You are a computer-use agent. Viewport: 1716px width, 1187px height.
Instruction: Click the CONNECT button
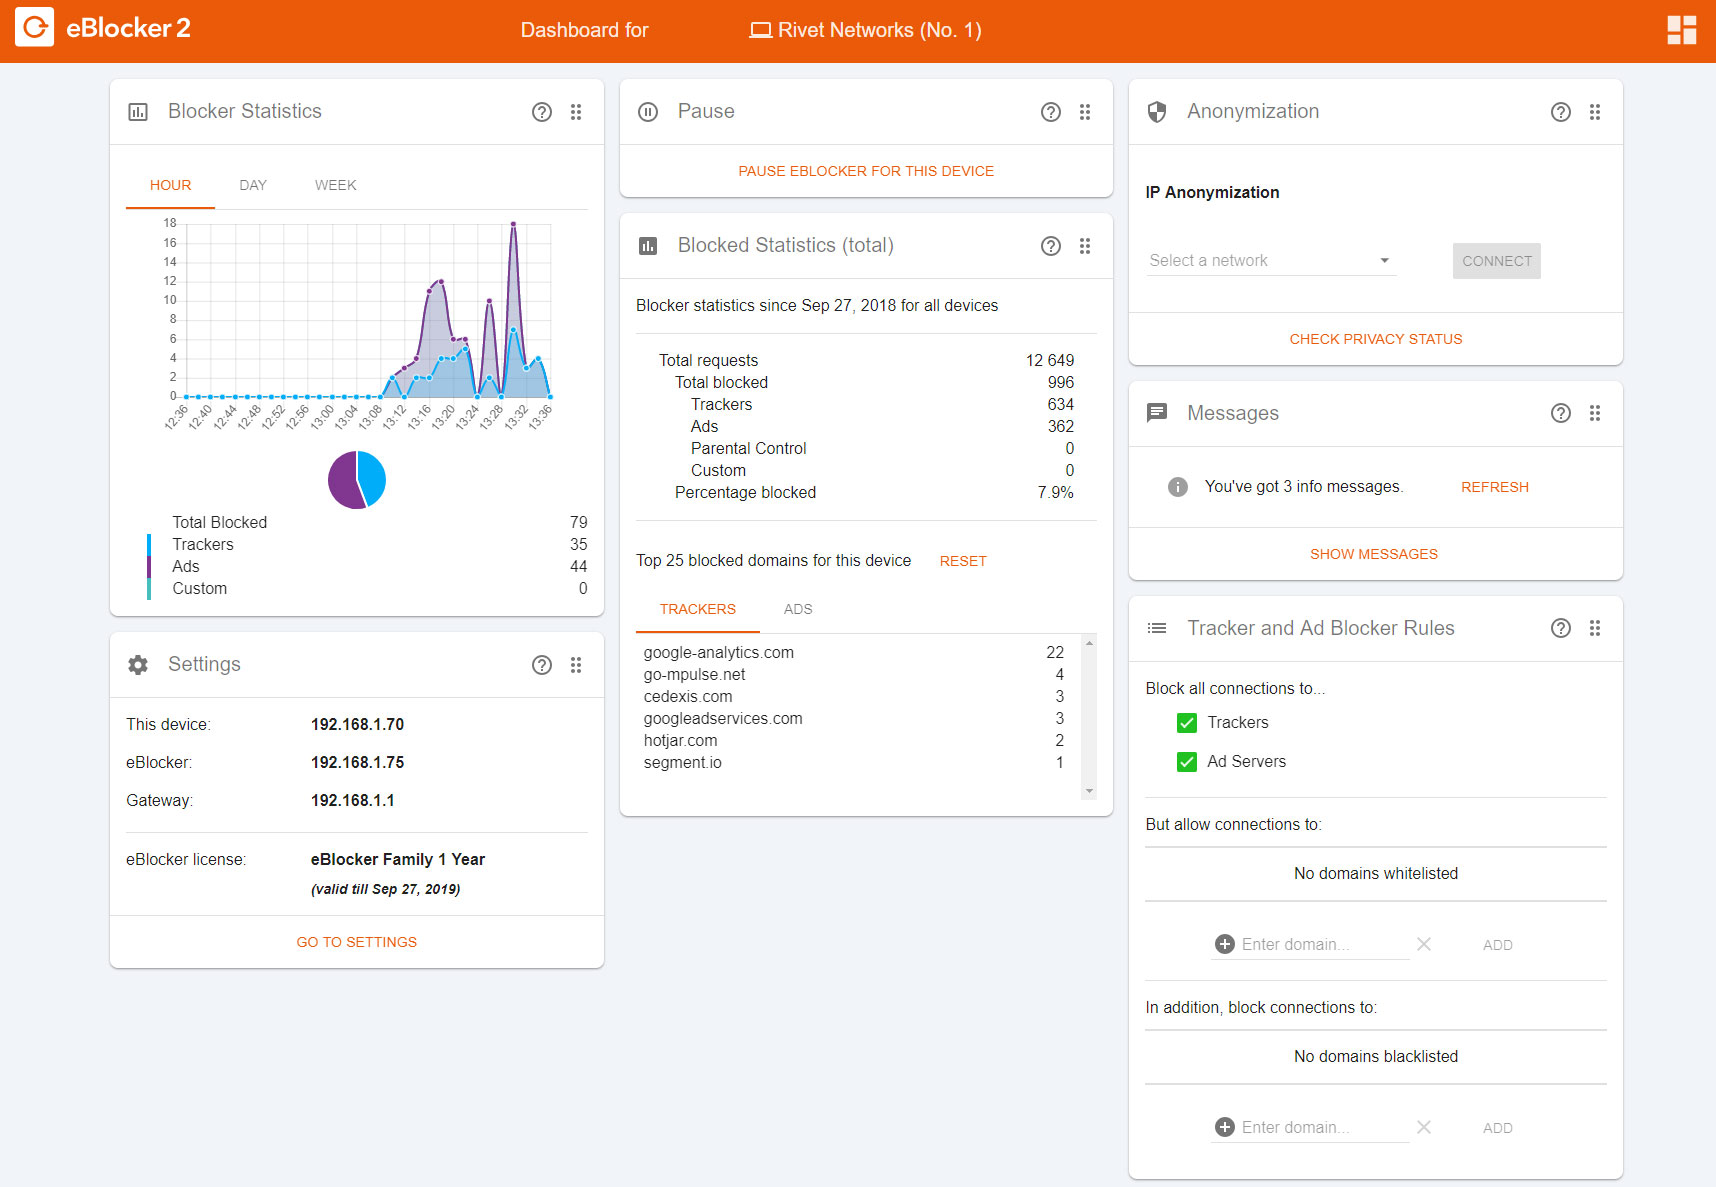[x=1496, y=261]
